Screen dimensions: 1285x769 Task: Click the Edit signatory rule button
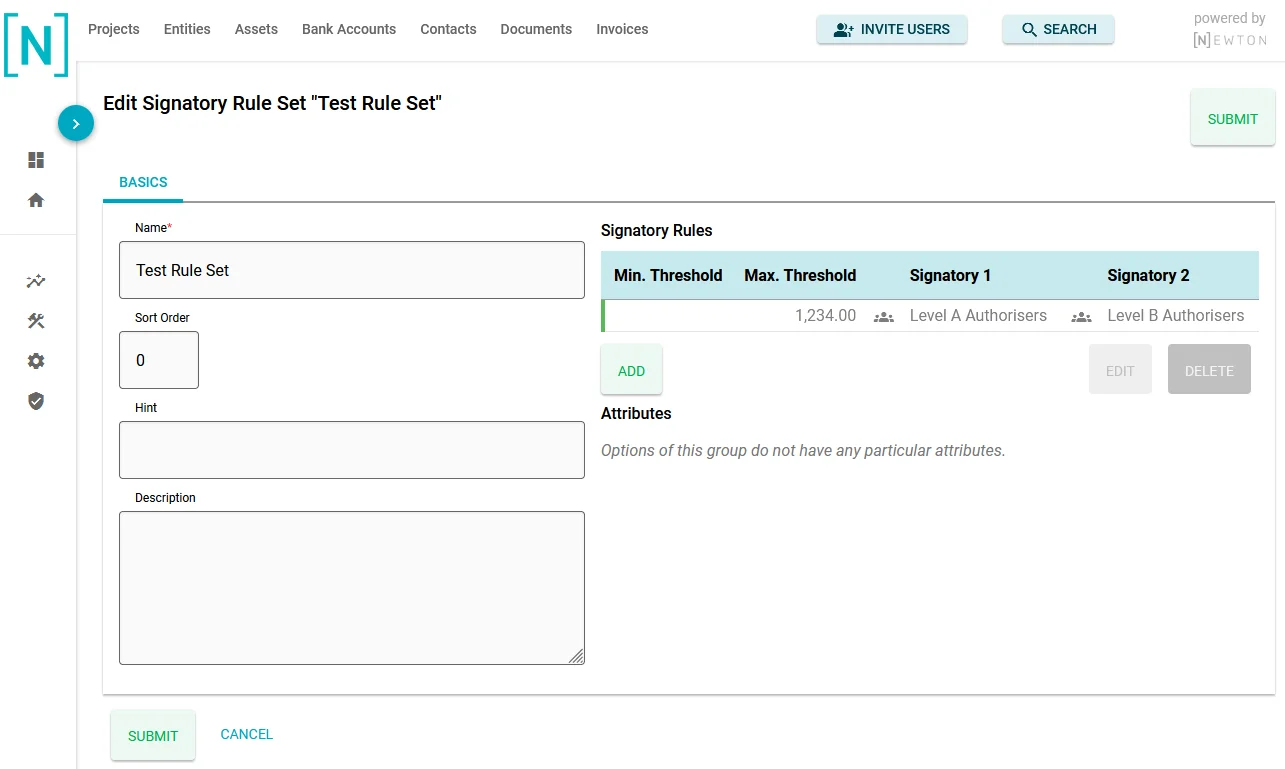(1120, 370)
